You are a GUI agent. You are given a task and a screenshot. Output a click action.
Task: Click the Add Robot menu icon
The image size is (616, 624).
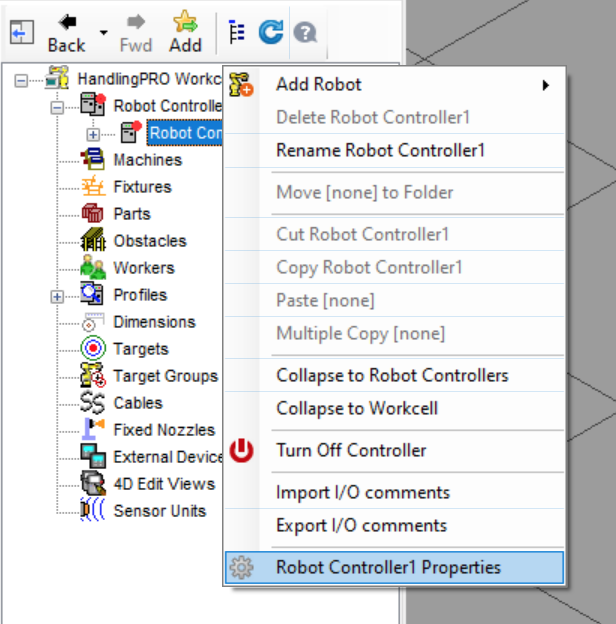point(241,84)
